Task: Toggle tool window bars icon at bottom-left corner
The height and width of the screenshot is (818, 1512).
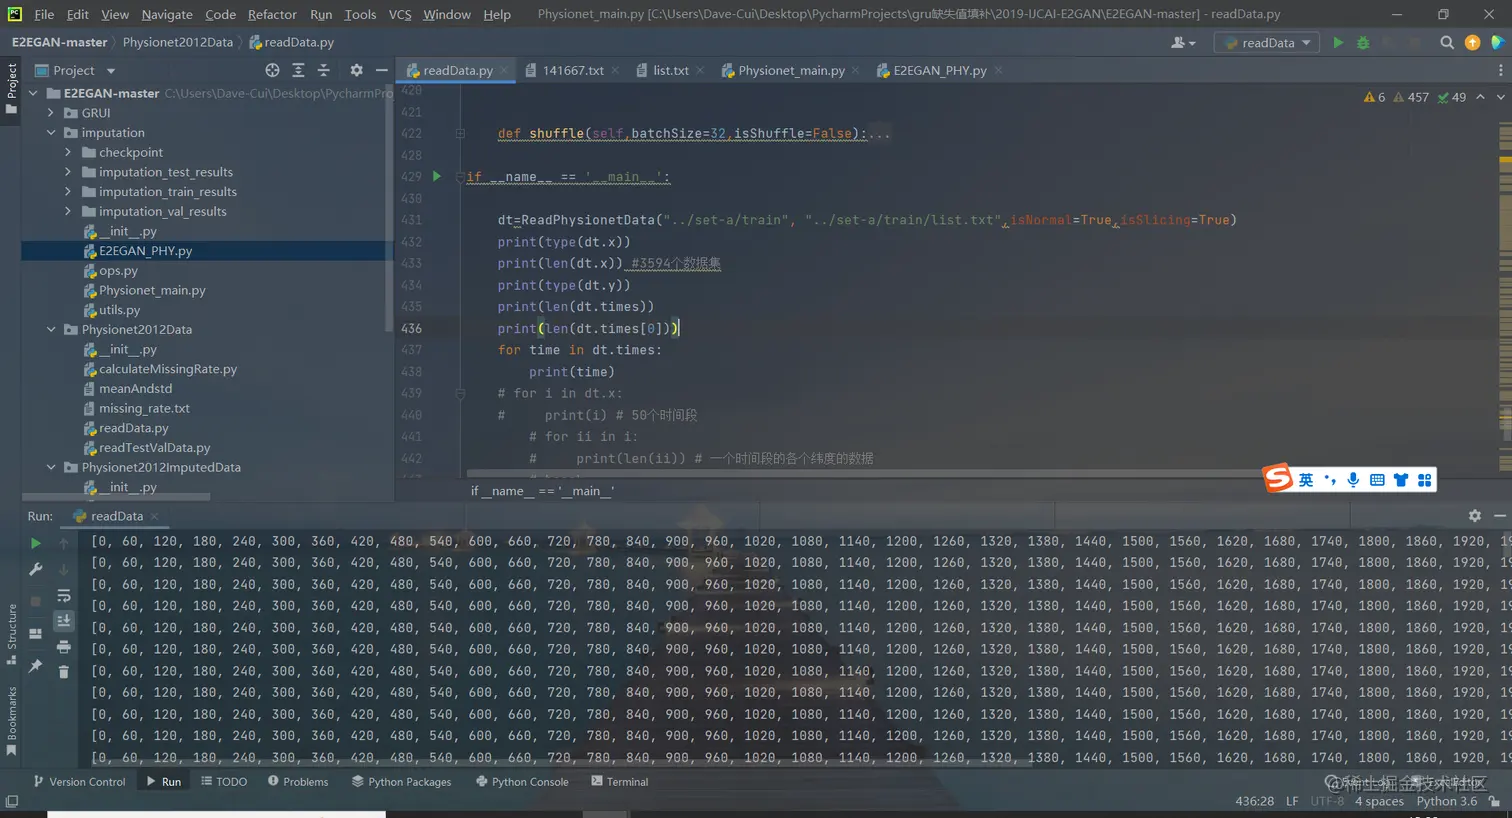Action: pos(12,801)
